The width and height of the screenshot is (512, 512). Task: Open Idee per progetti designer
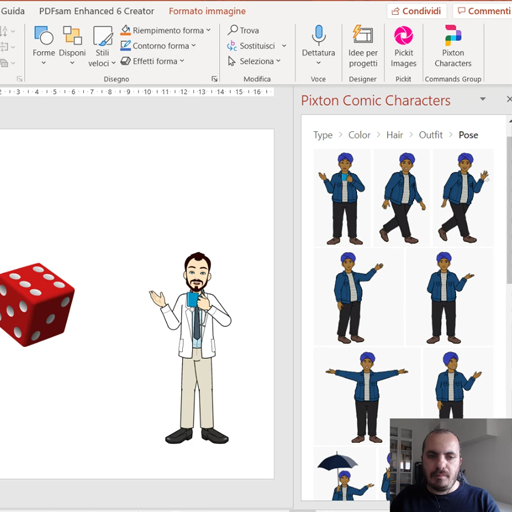point(363,46)
